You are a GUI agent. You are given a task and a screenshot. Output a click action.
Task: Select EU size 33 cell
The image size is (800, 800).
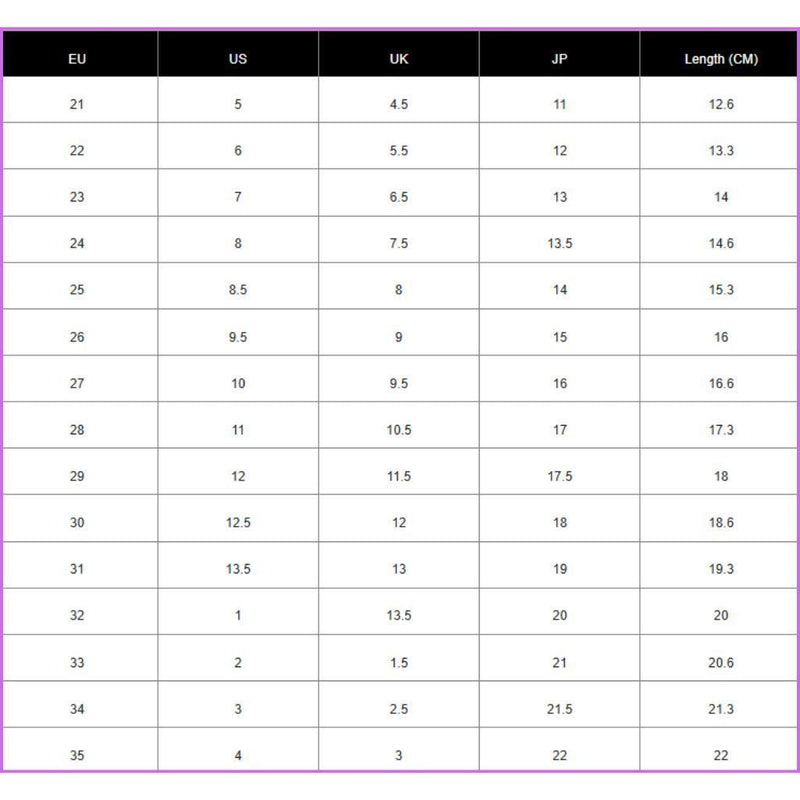tap(77, 662)
